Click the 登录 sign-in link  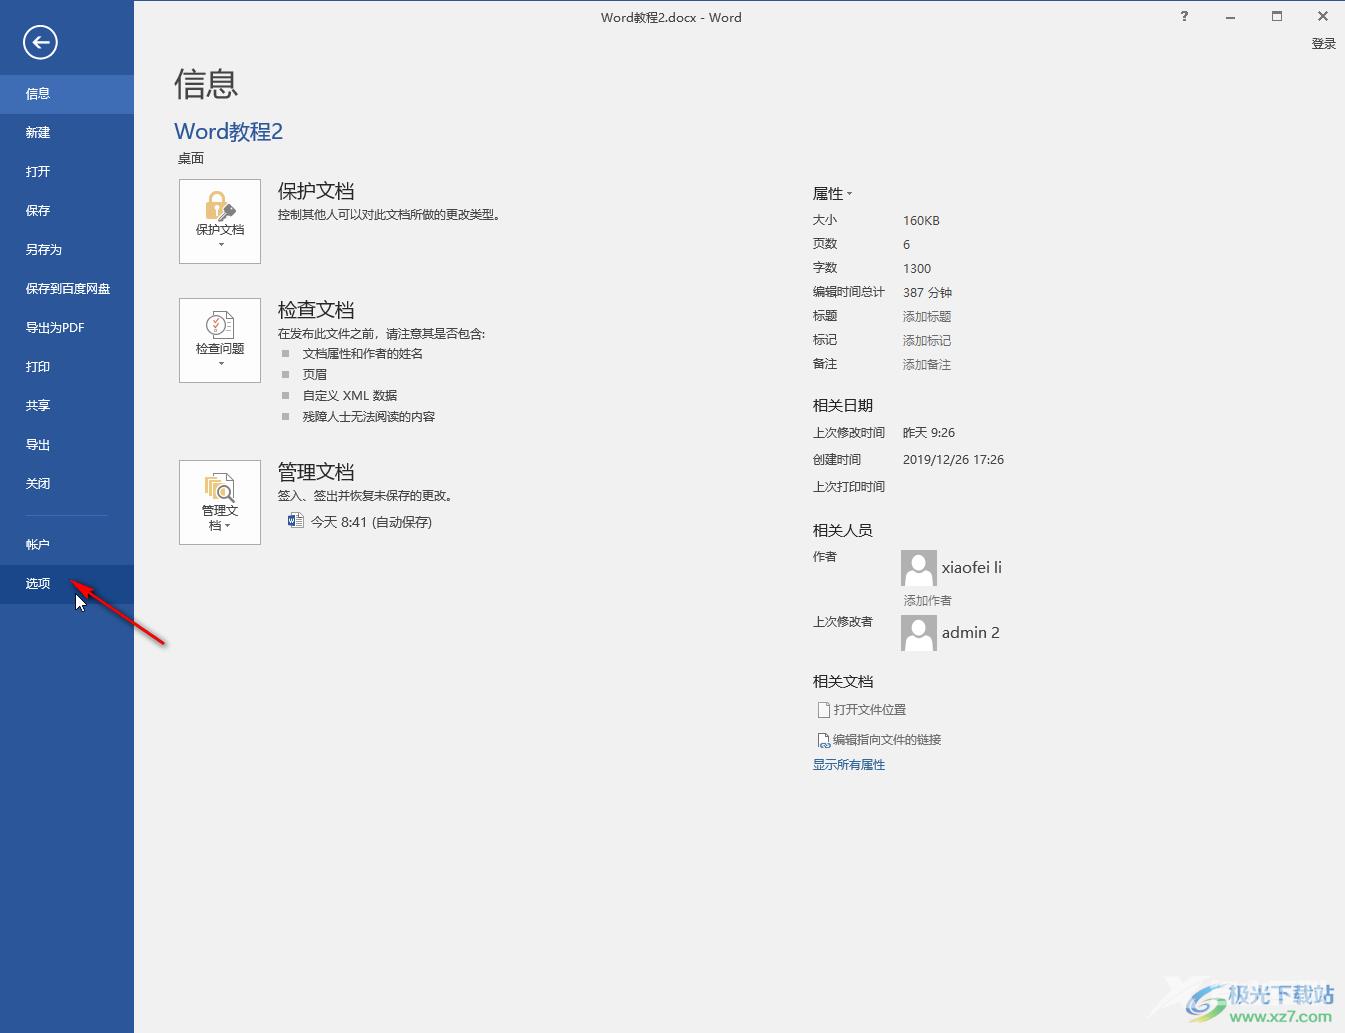coord(1324,44)
